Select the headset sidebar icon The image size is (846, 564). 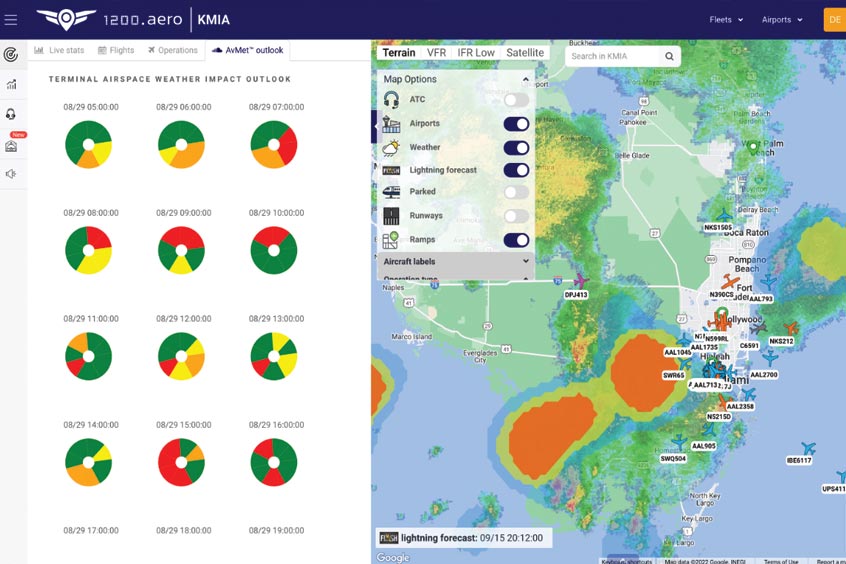pos(11,115)
